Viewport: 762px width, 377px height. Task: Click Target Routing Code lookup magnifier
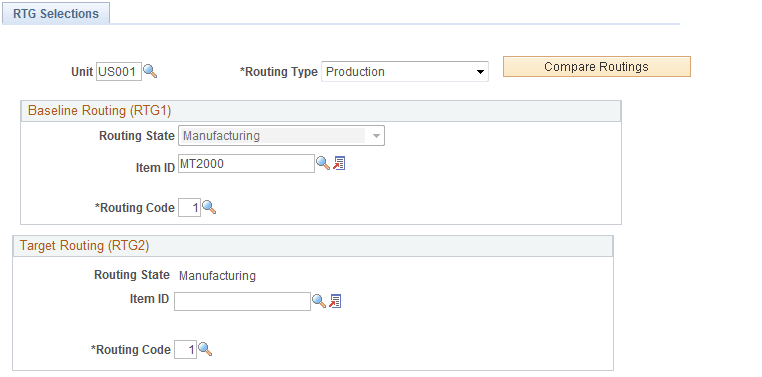205,349
